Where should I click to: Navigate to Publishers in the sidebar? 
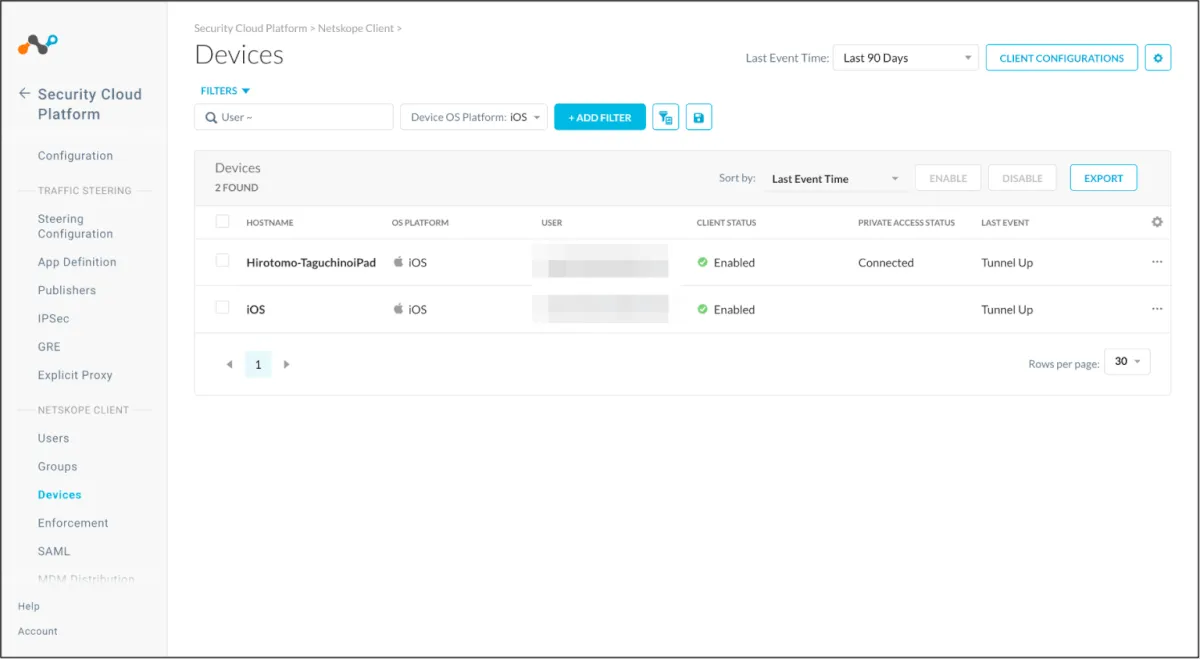(66, 290)
